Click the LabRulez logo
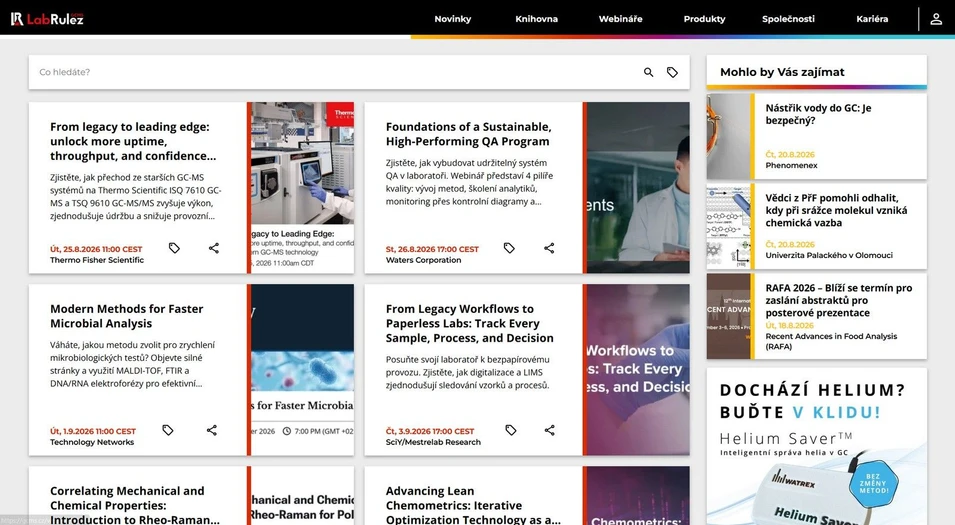 coord(47,19)
